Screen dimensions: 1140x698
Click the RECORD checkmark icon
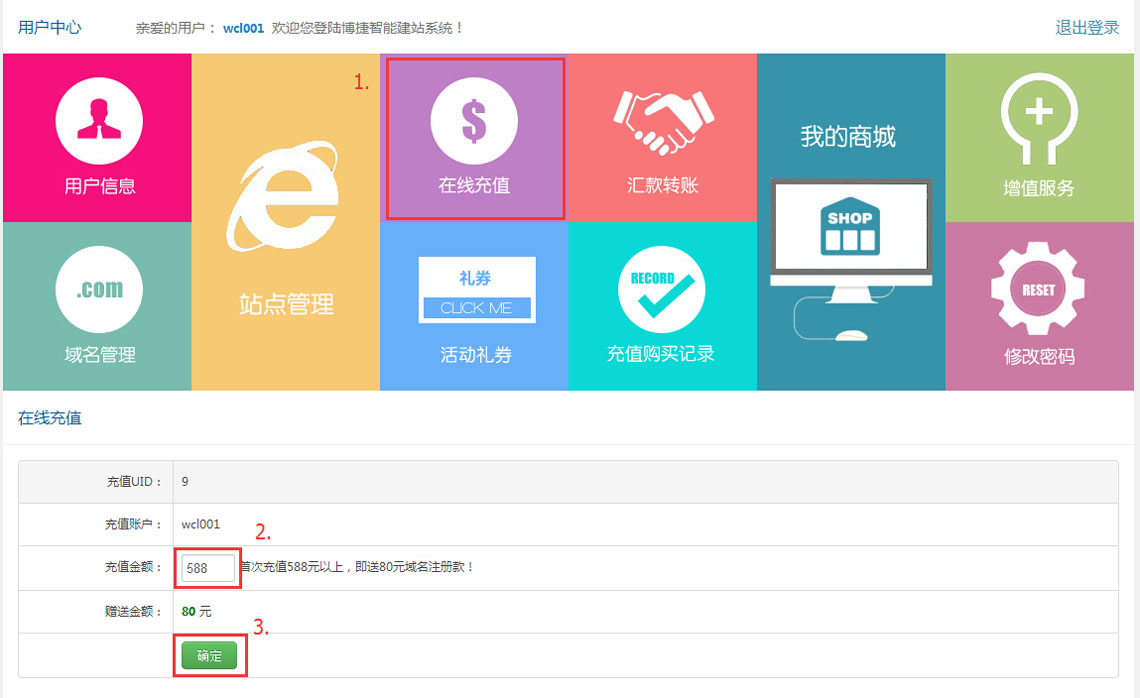pyautogui.click(x=661, y=289)
